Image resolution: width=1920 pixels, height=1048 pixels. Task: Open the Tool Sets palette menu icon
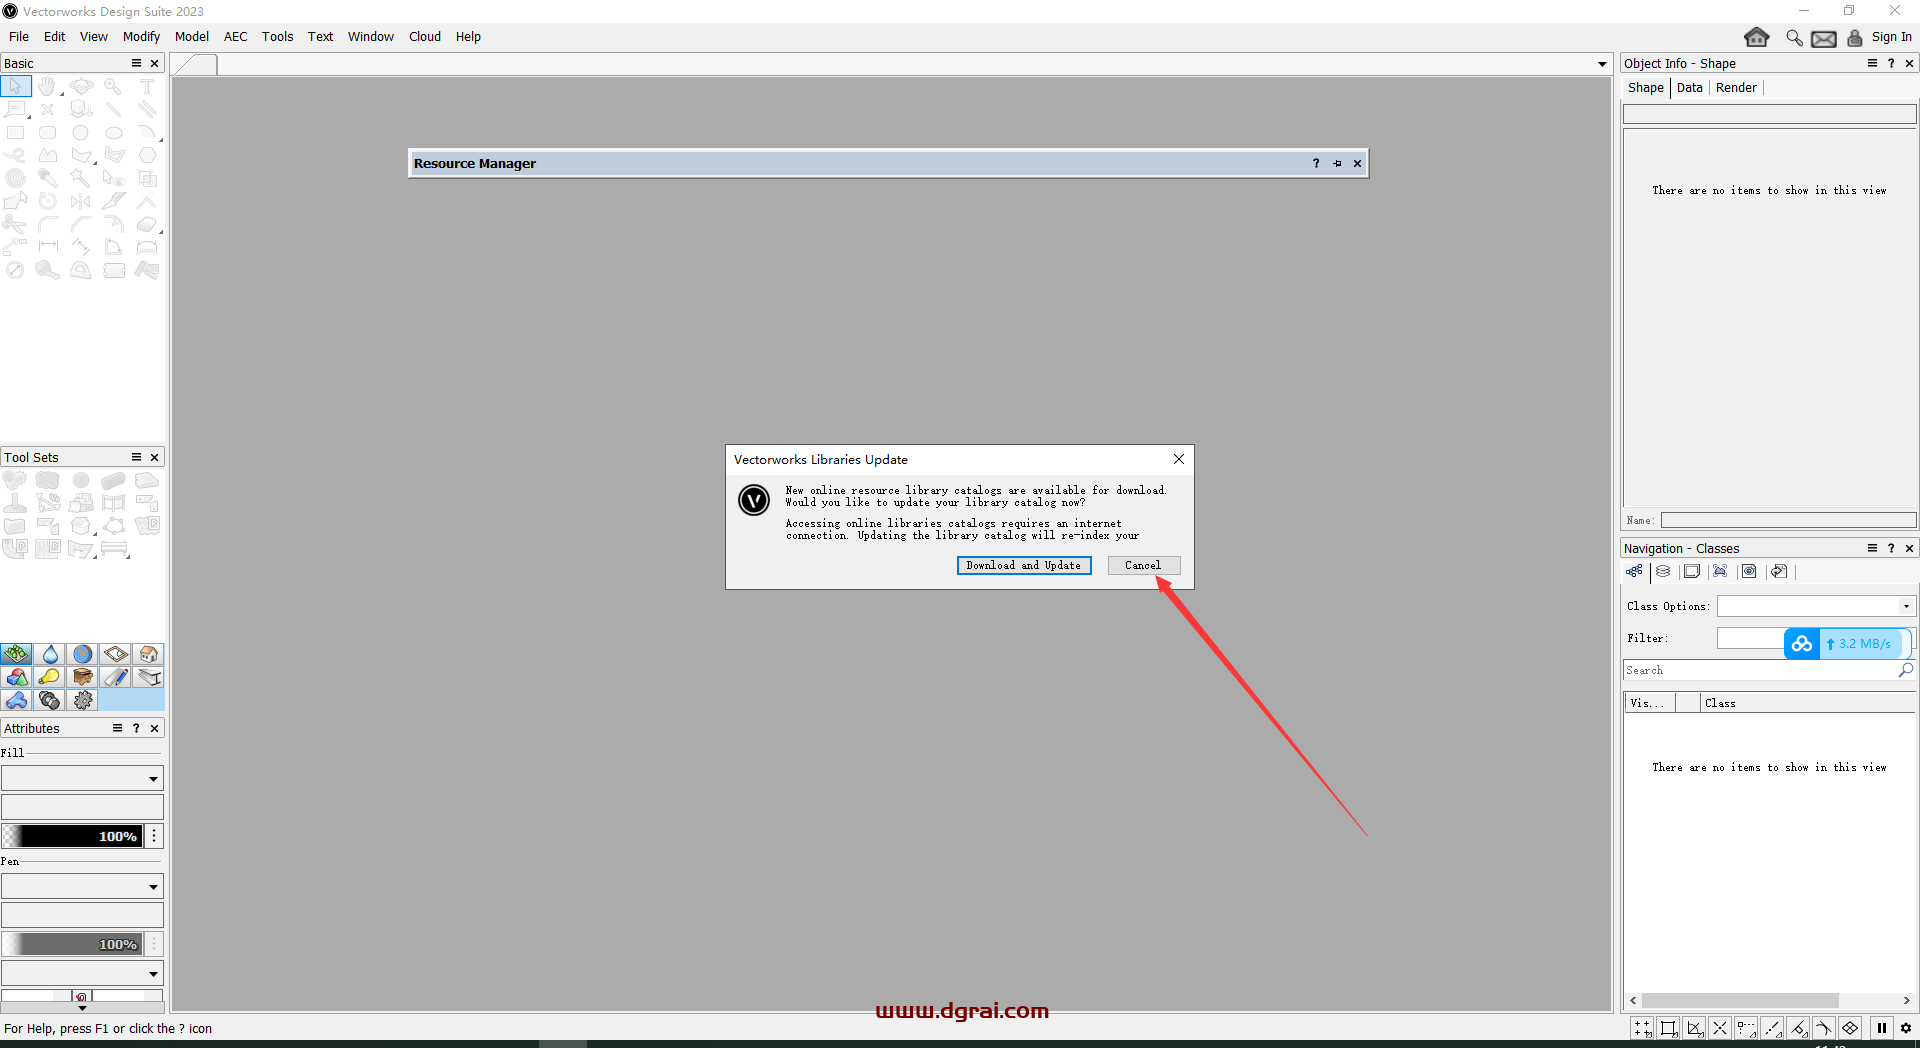coord(136,457)
